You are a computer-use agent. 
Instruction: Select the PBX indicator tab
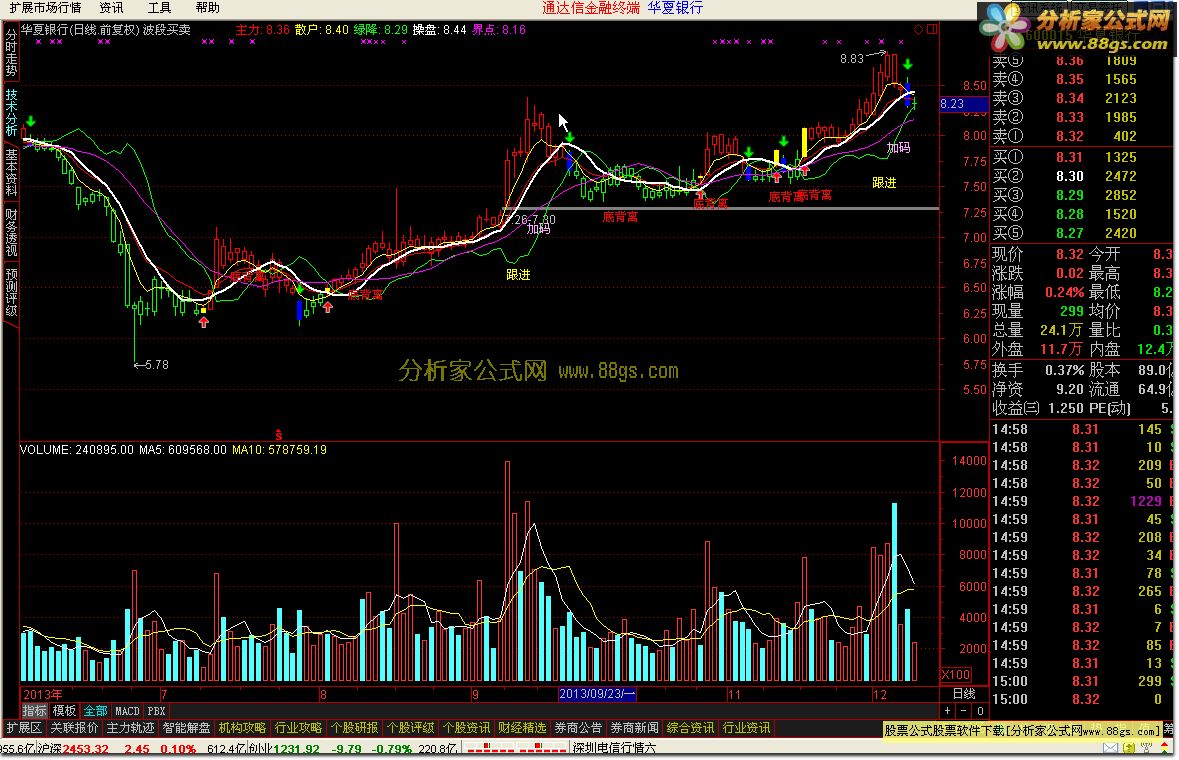pyautogui.click(x=156, y=710)
